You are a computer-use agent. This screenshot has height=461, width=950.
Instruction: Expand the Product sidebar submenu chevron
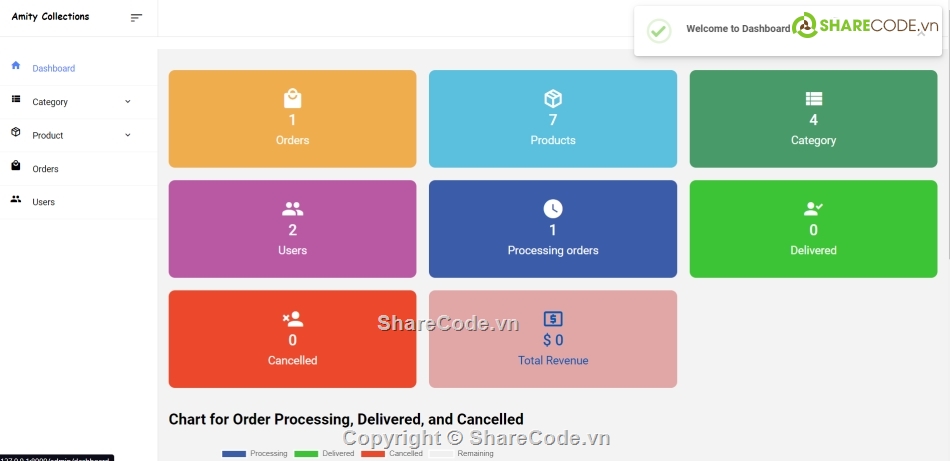pyautogui.click(x=127, y=135)
